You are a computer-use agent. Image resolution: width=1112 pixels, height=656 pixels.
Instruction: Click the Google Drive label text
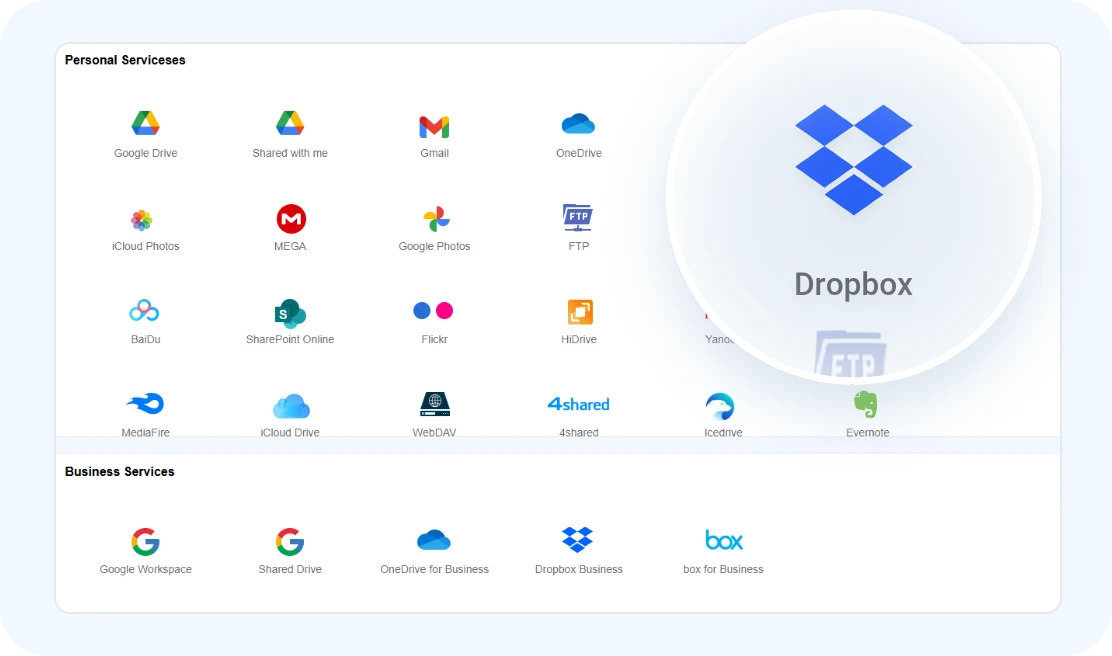click(x=145, y=153)
